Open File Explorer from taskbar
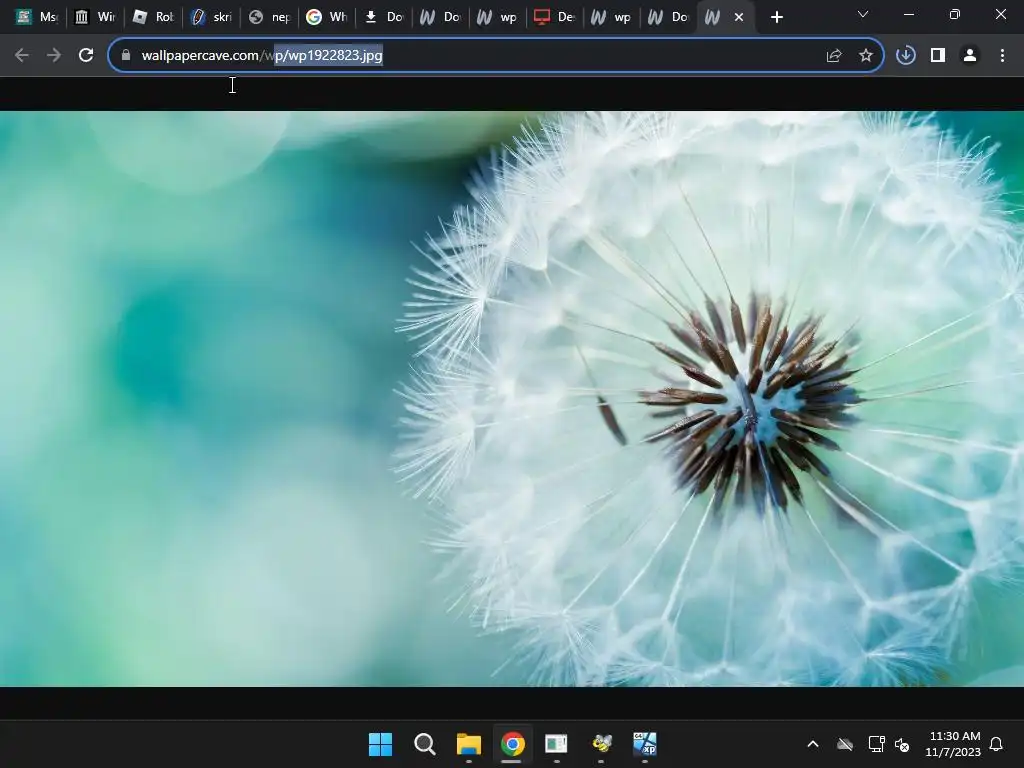The width and height of the screenshot is (1024, 768). point(468,744)
